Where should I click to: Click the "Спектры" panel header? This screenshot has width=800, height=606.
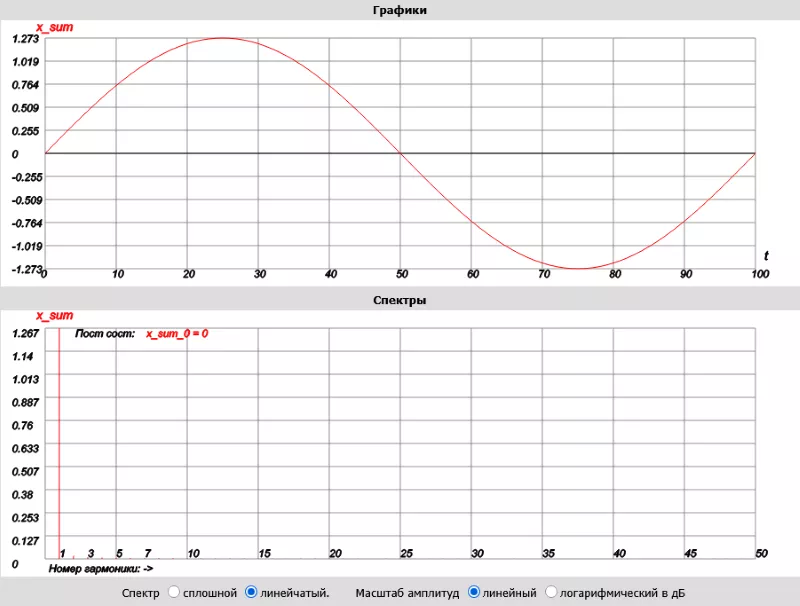pos(400,299)
